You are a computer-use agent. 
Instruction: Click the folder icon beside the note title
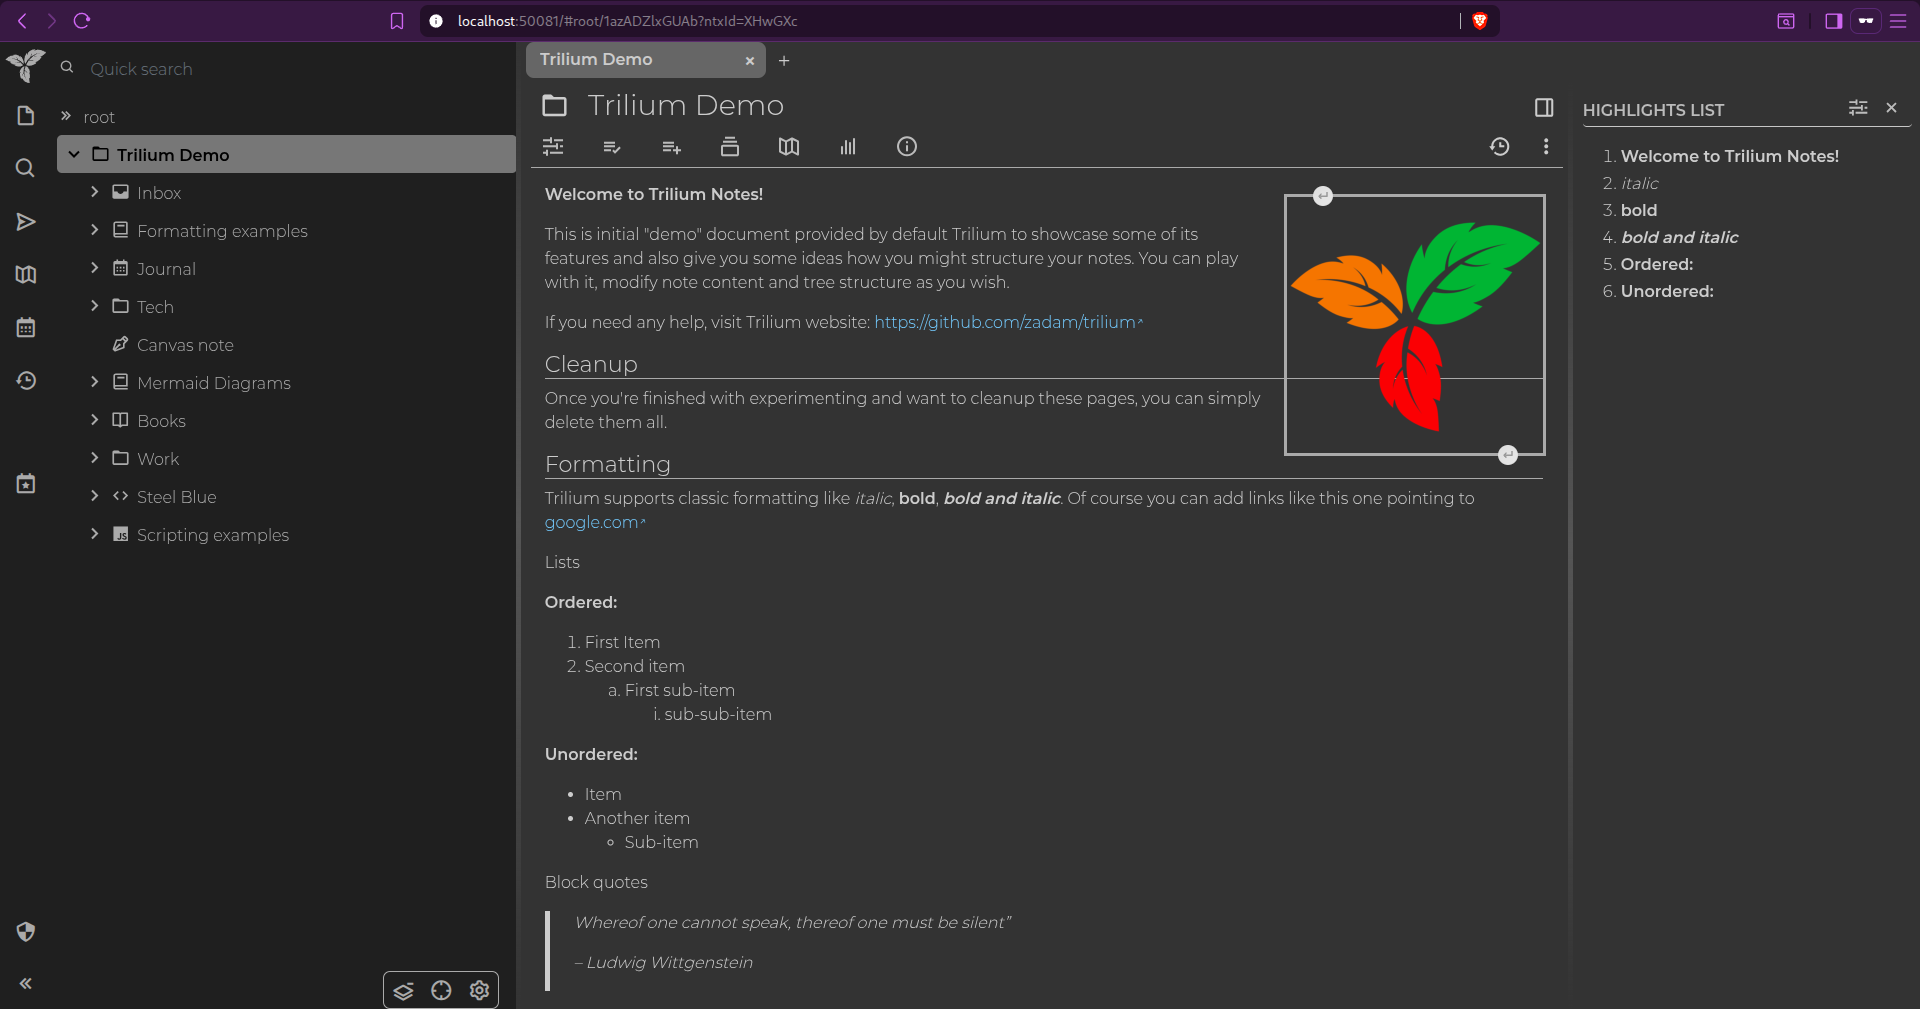[554, 105]
